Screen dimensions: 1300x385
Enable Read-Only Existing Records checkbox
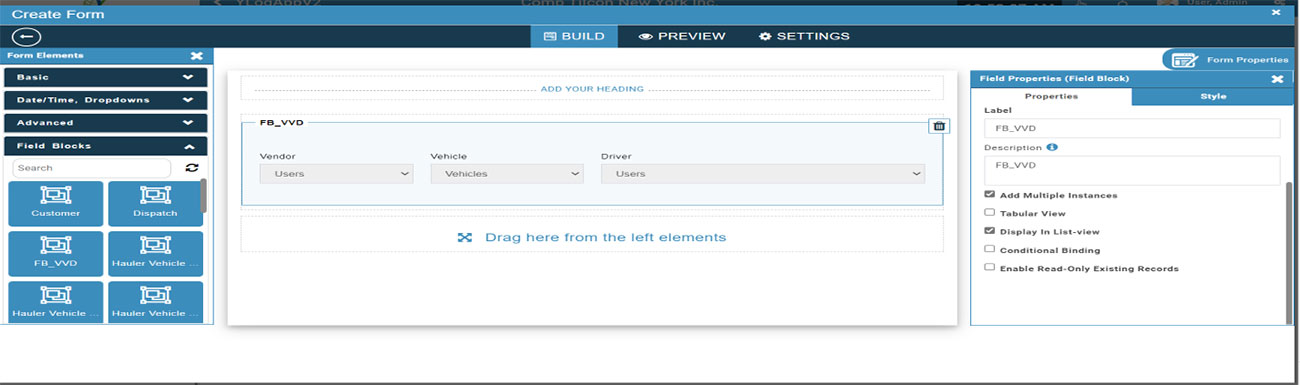click(989, 268)
